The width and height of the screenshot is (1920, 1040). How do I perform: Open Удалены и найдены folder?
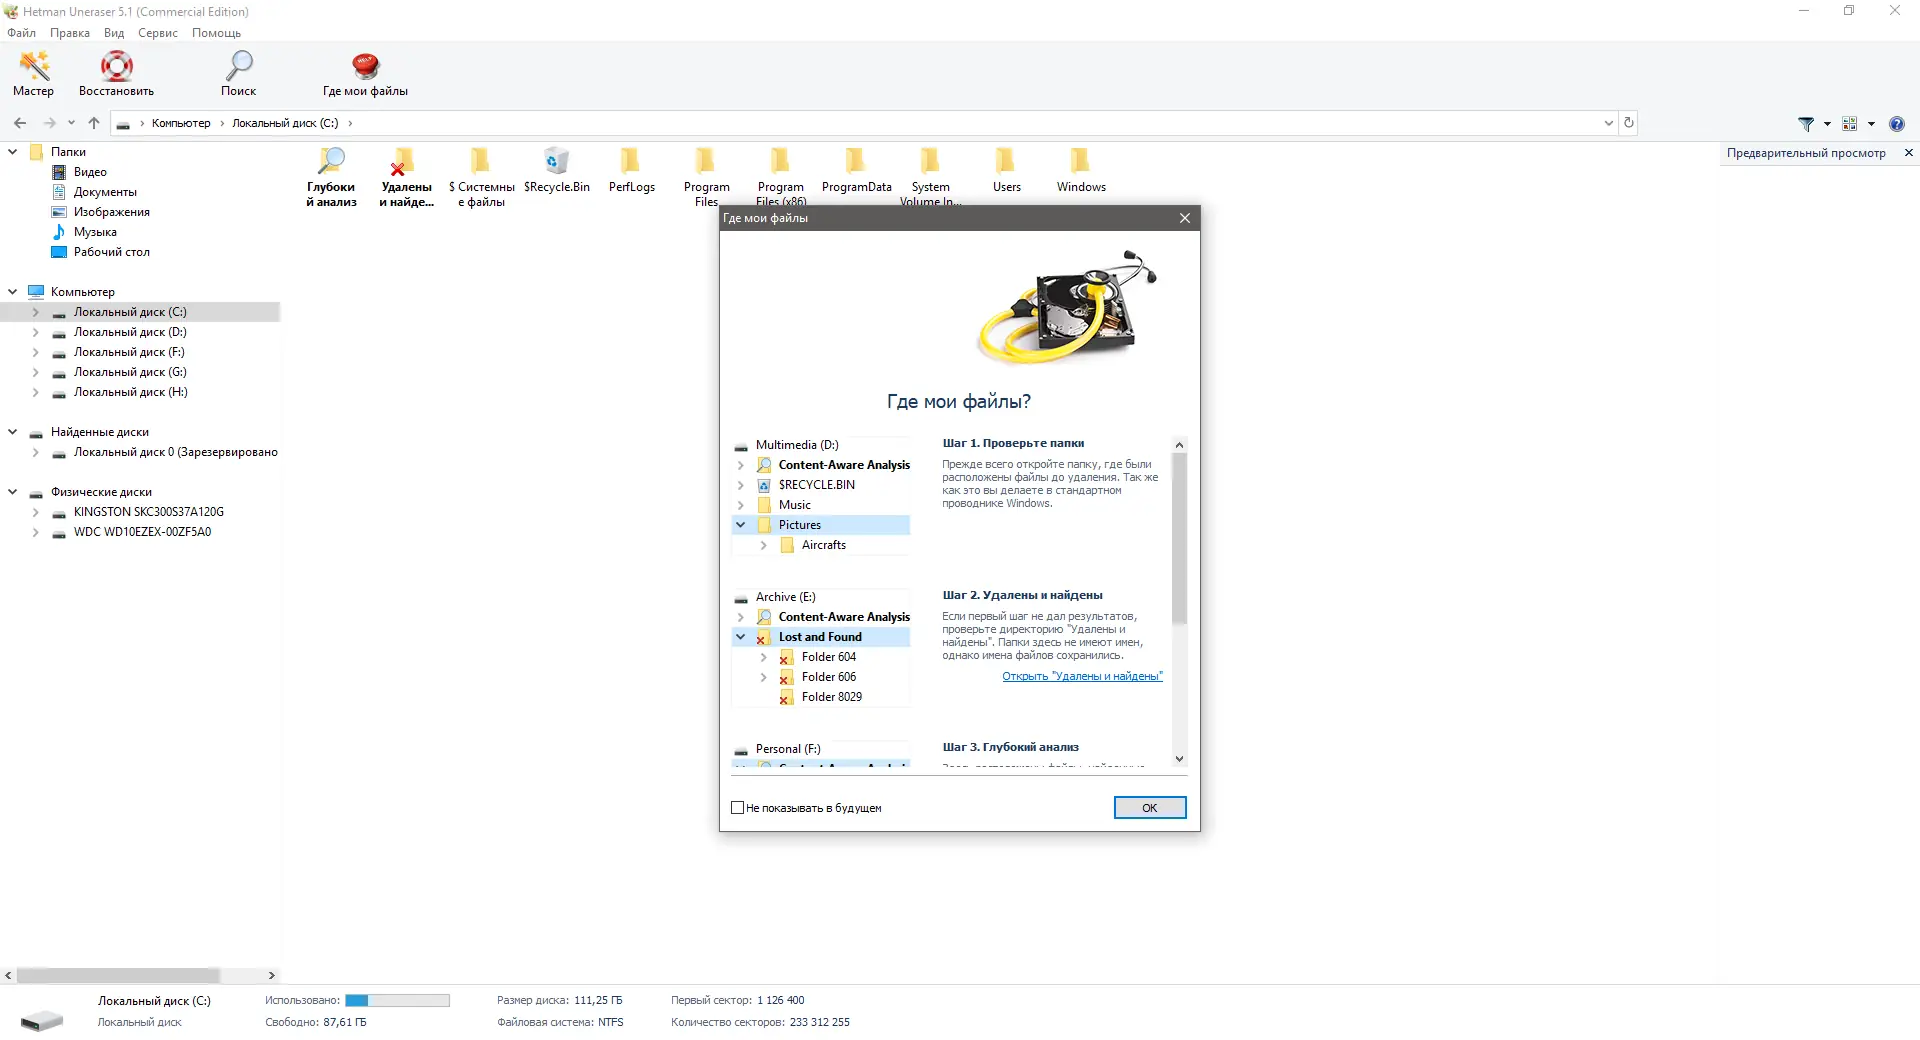click(x=404, y=163)
